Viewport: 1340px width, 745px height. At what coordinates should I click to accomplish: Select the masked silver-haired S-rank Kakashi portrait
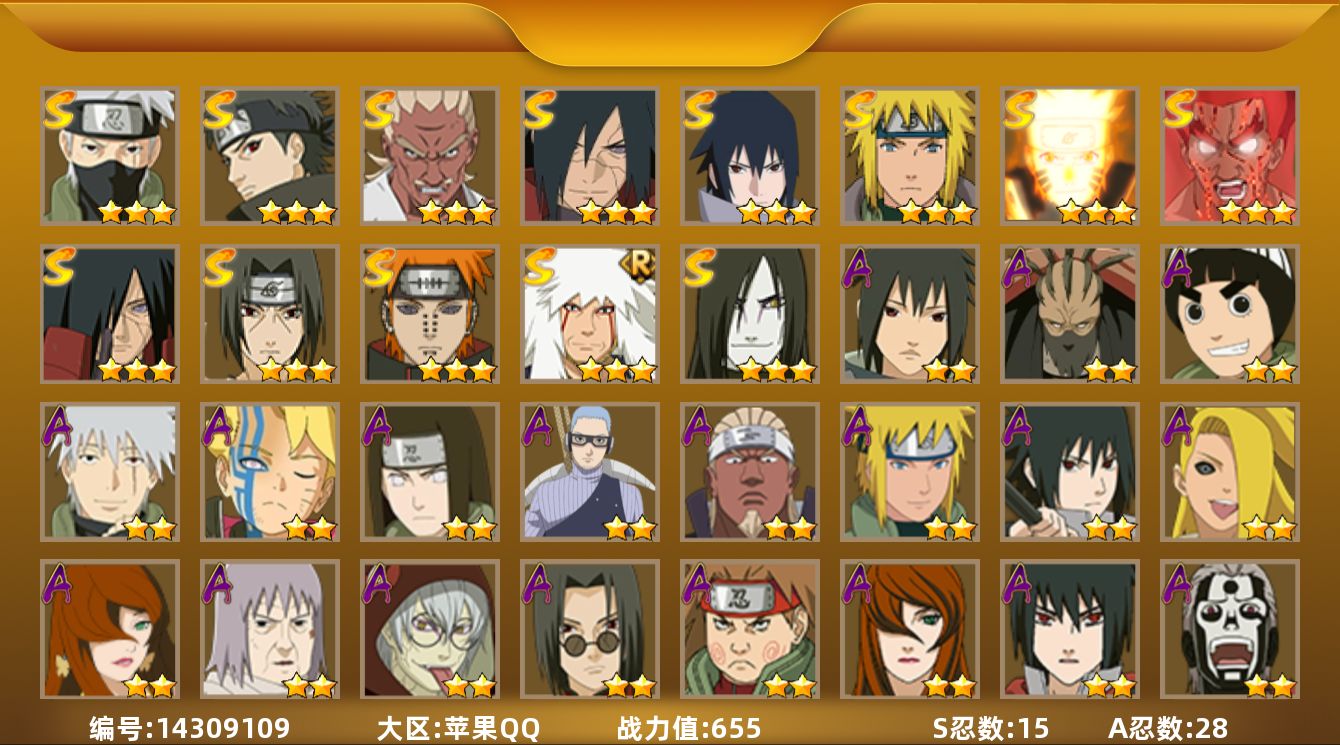tap(110, 156)
